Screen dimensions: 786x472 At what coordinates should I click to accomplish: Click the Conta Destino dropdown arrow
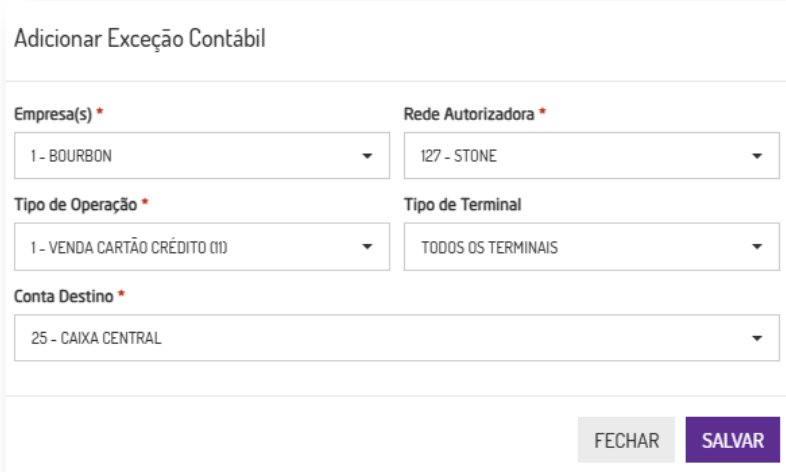[x=757, y=338]
